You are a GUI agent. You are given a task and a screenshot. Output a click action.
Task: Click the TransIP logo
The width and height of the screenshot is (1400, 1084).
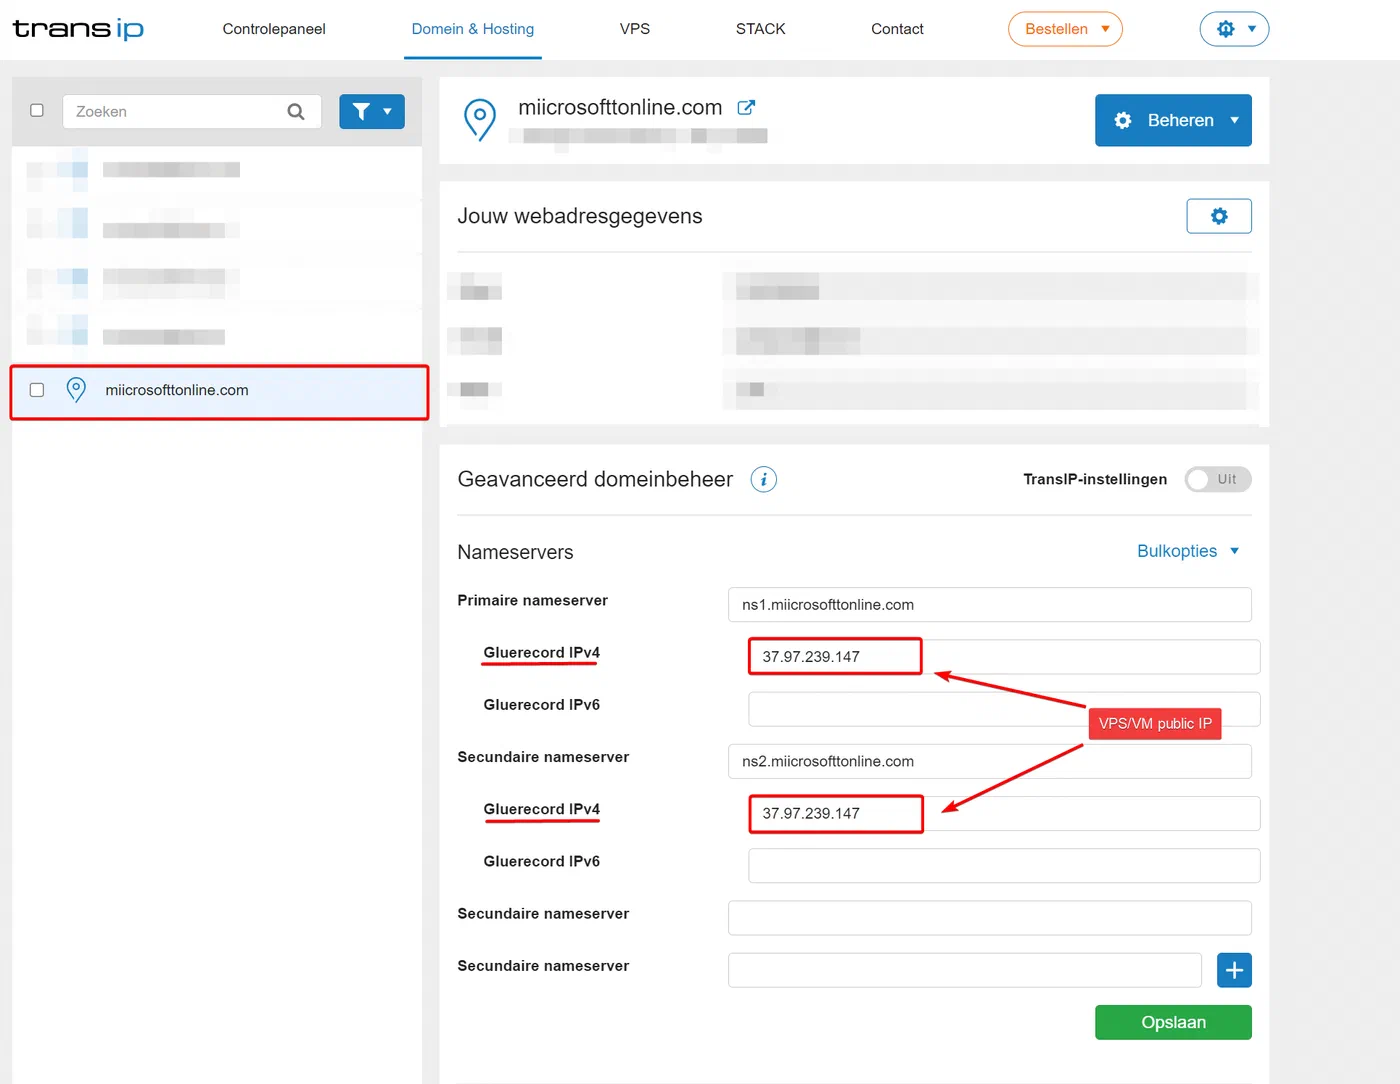pos(78,29)
